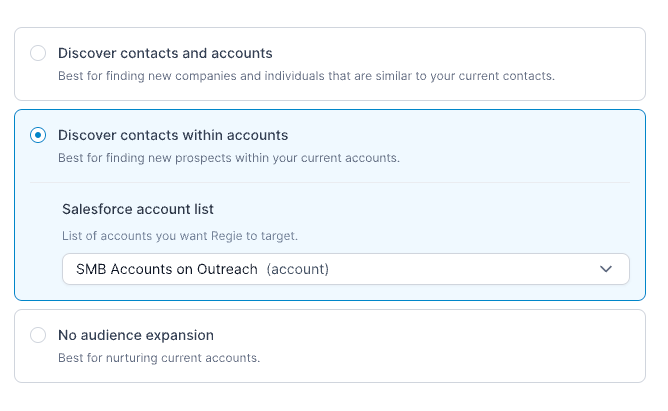The height and width of the screenshot is (411, 668).
Task: Click the "Best for nurturing current accounts" description
Action: pyautogui.click(x=159, y=357)
